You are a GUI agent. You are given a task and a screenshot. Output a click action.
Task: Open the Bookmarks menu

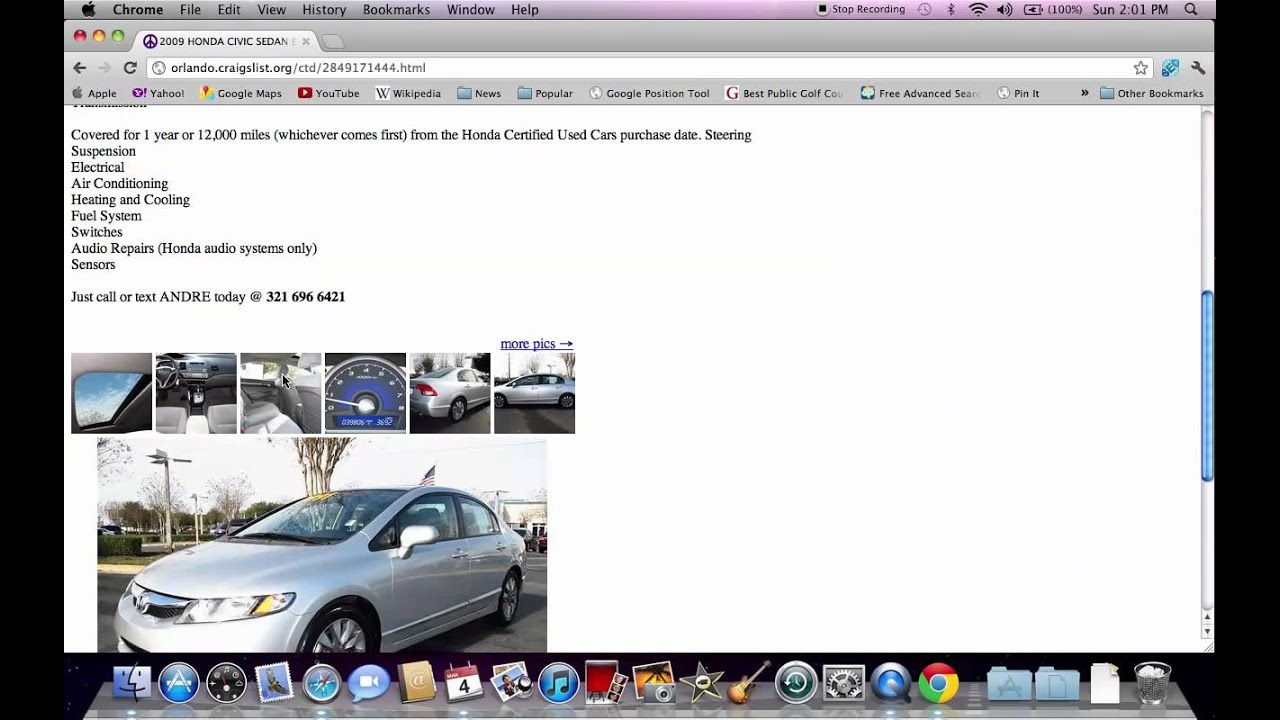[396, 9]
